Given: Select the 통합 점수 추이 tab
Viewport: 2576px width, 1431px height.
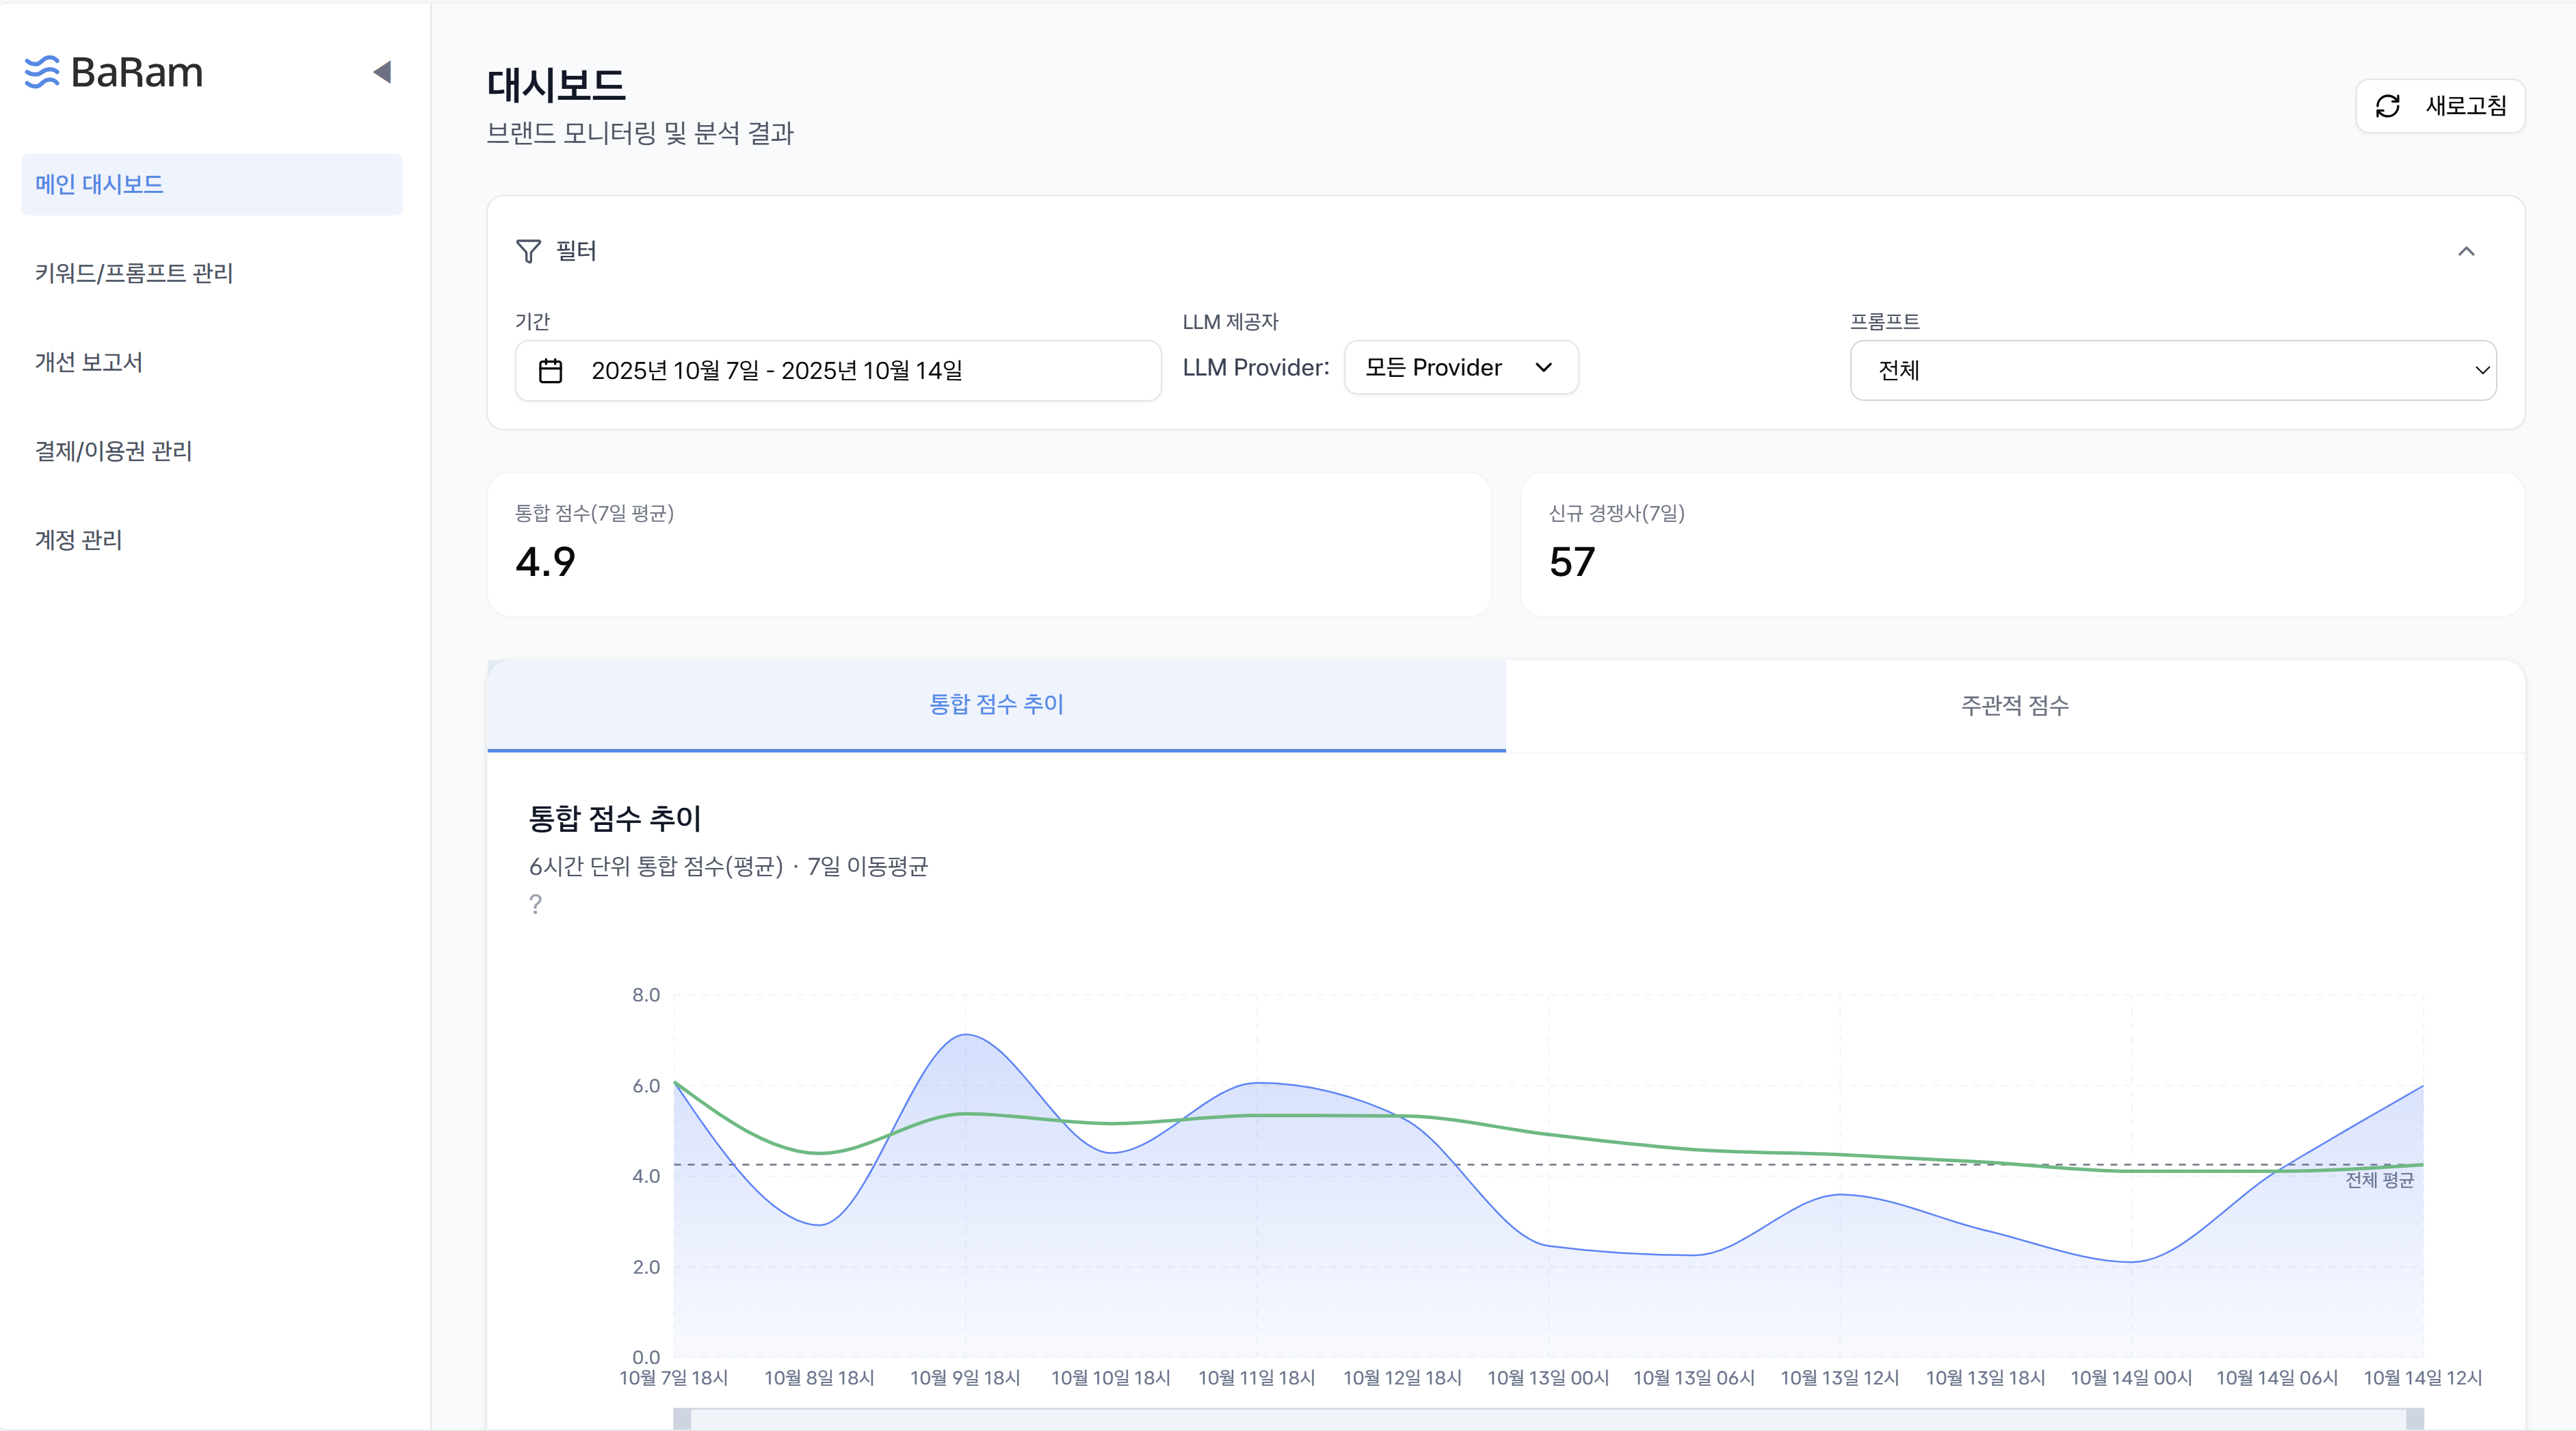Looking at the screenshot, I should click(996, 705).
